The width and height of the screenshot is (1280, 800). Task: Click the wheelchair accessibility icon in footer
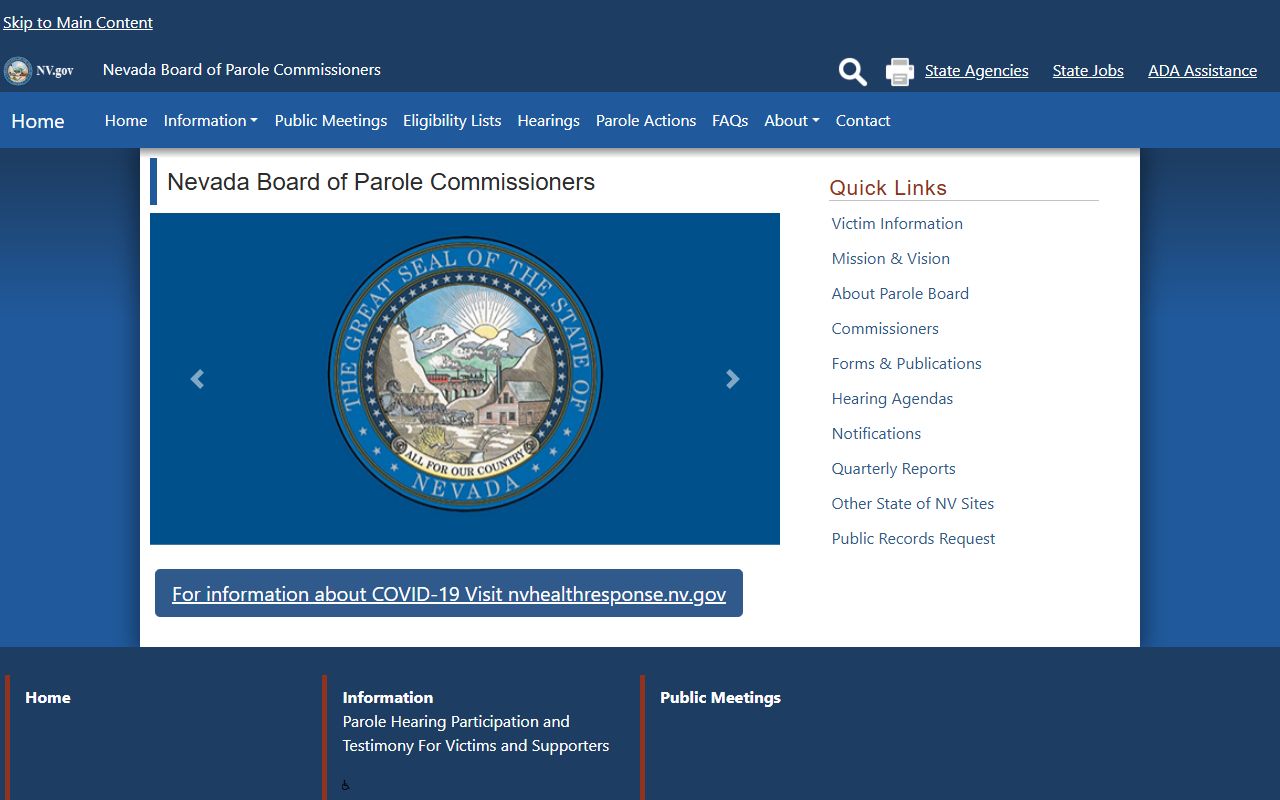point(346,785)
